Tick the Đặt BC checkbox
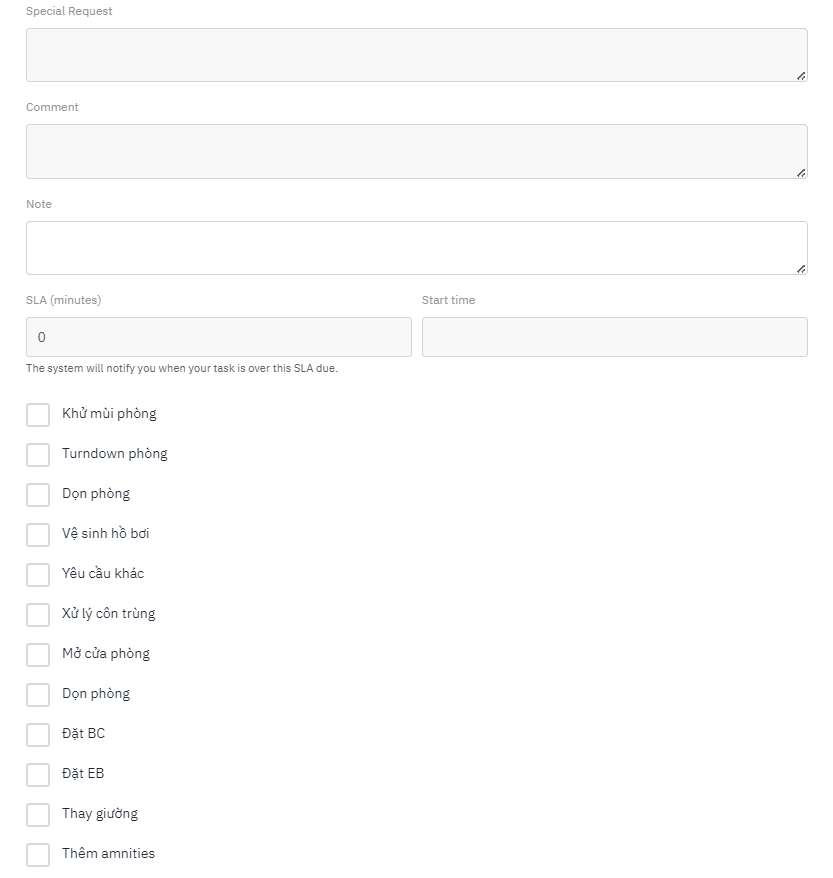This screenshot has height=878, width=833. click(38, 735)
